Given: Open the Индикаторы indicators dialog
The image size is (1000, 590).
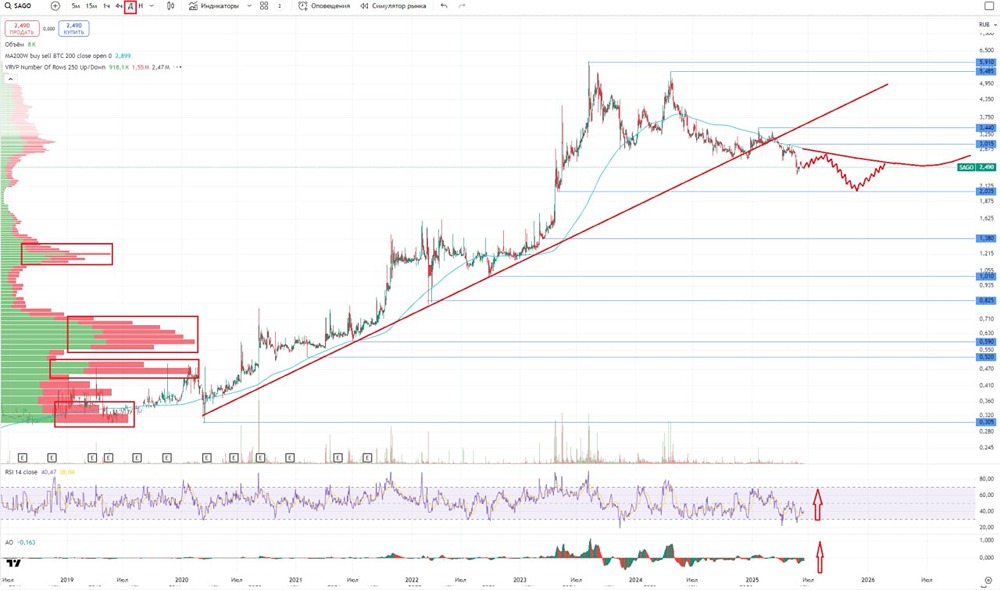Looking at the screenshot, I should coord(214,6).
